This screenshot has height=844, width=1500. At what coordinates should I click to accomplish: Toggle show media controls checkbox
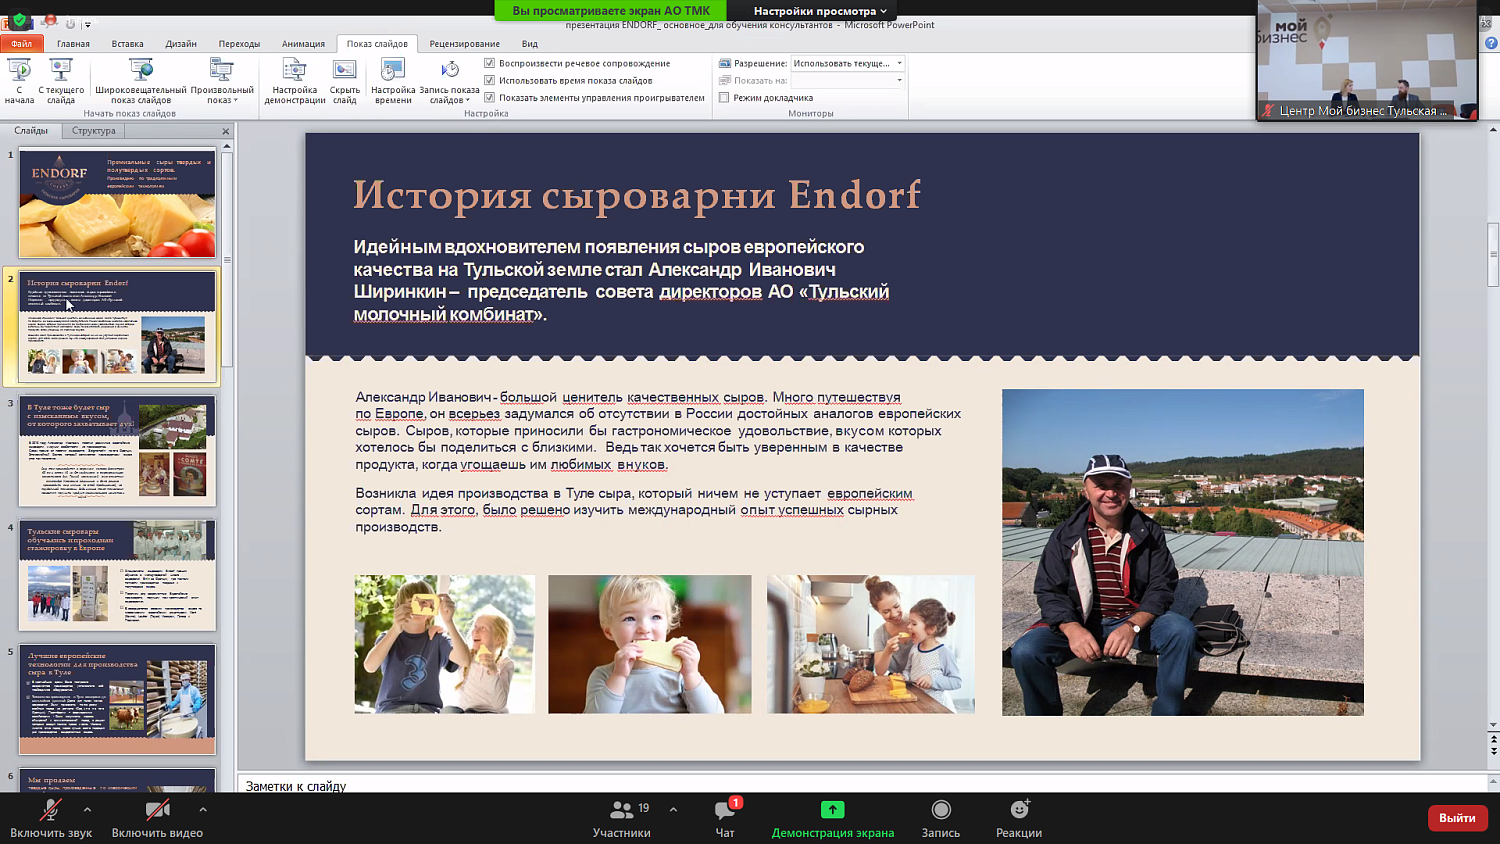[490, 97]
